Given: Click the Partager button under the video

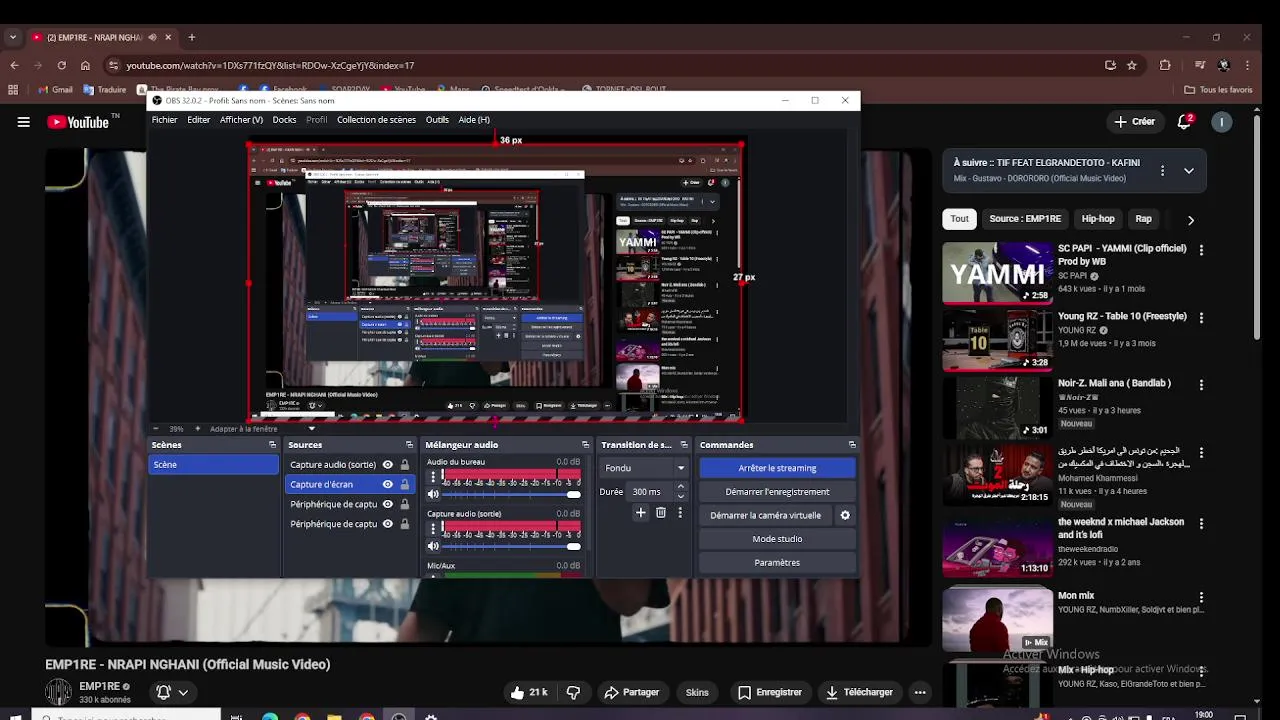Looking at the screenshot, I should 632,692.
